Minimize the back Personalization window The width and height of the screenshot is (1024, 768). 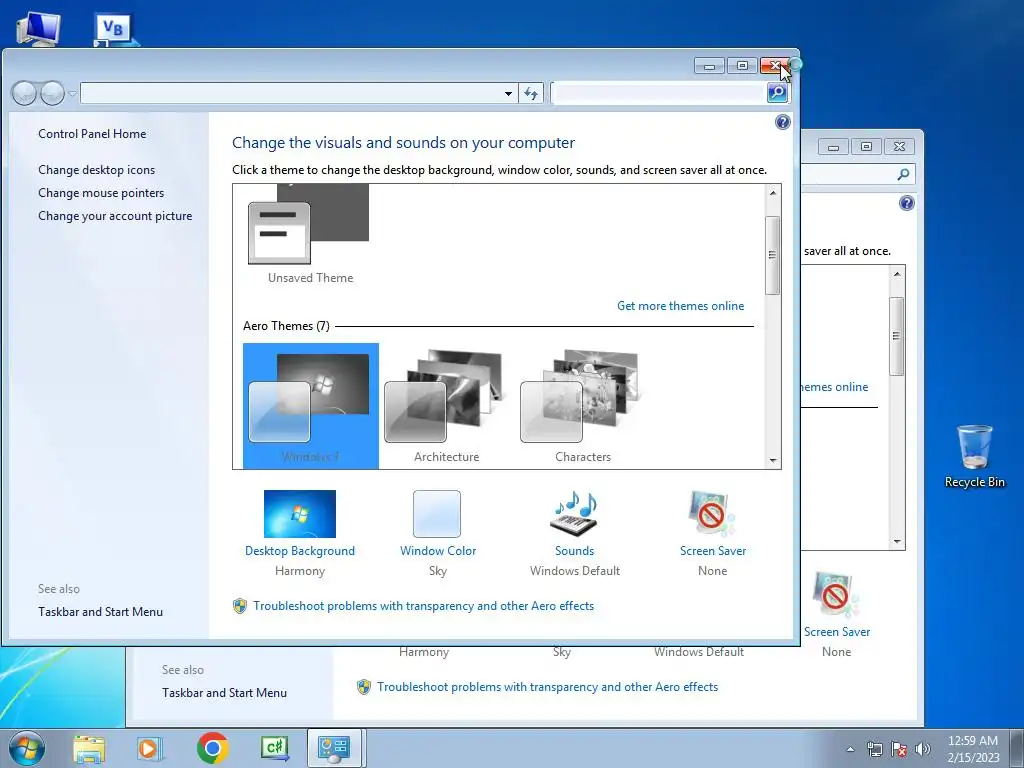[833, 146]
